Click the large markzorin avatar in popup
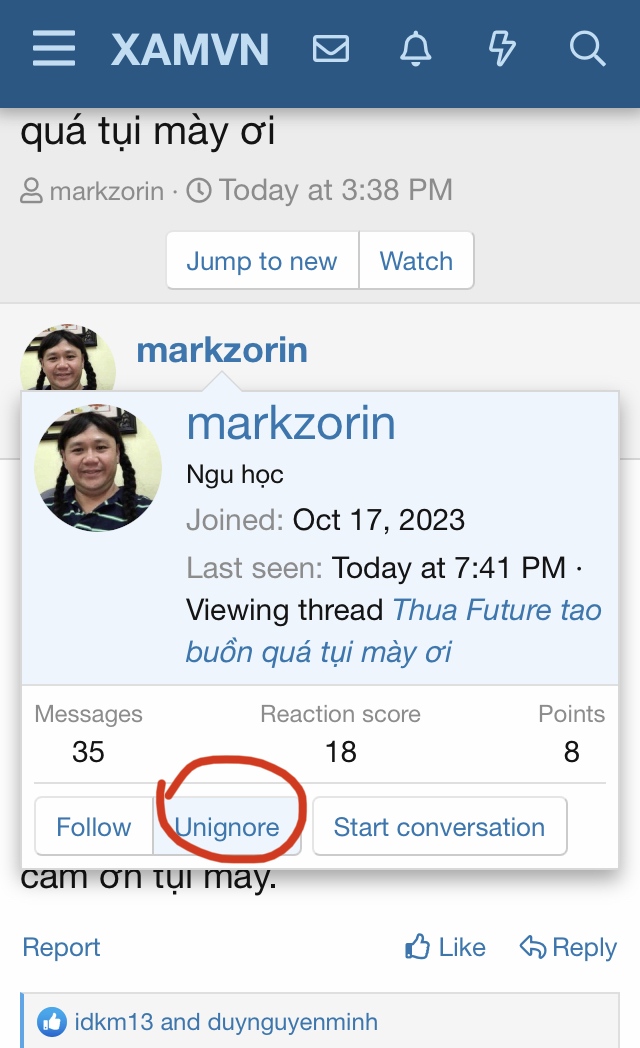Screen dimensions: 640x1048 tap(98, 468)
